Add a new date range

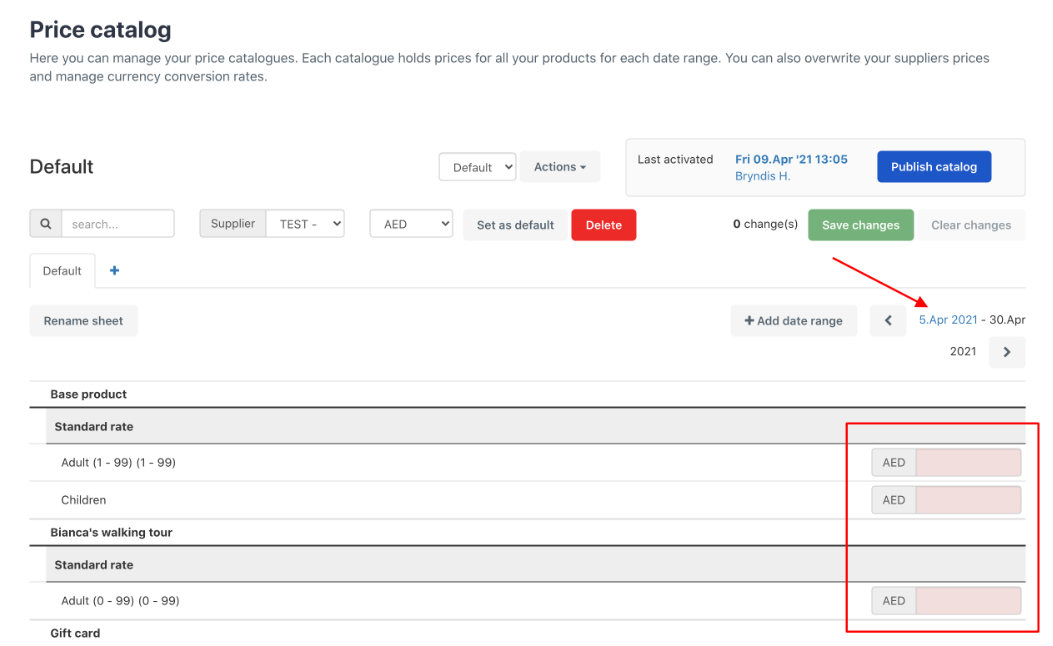coord(794,321)
